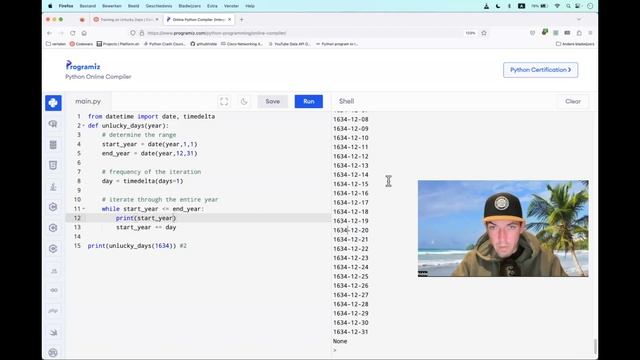
Task: Open the Bladwijzers menu
Action: 189,6
